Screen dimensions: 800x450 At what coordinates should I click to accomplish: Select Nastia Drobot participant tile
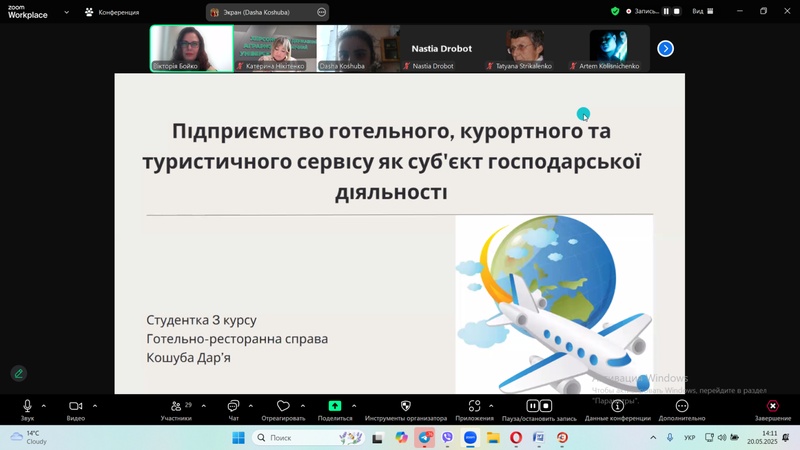(440, 50)
